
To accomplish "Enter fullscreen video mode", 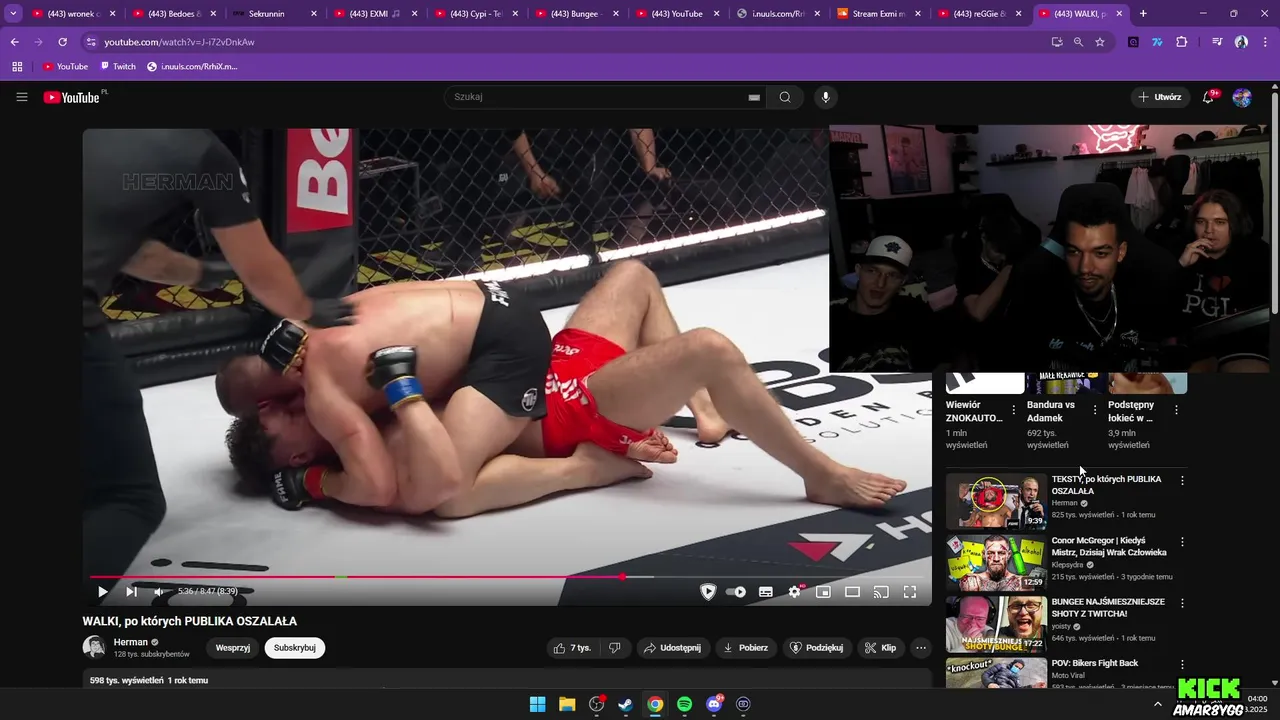I will (910, 592).
